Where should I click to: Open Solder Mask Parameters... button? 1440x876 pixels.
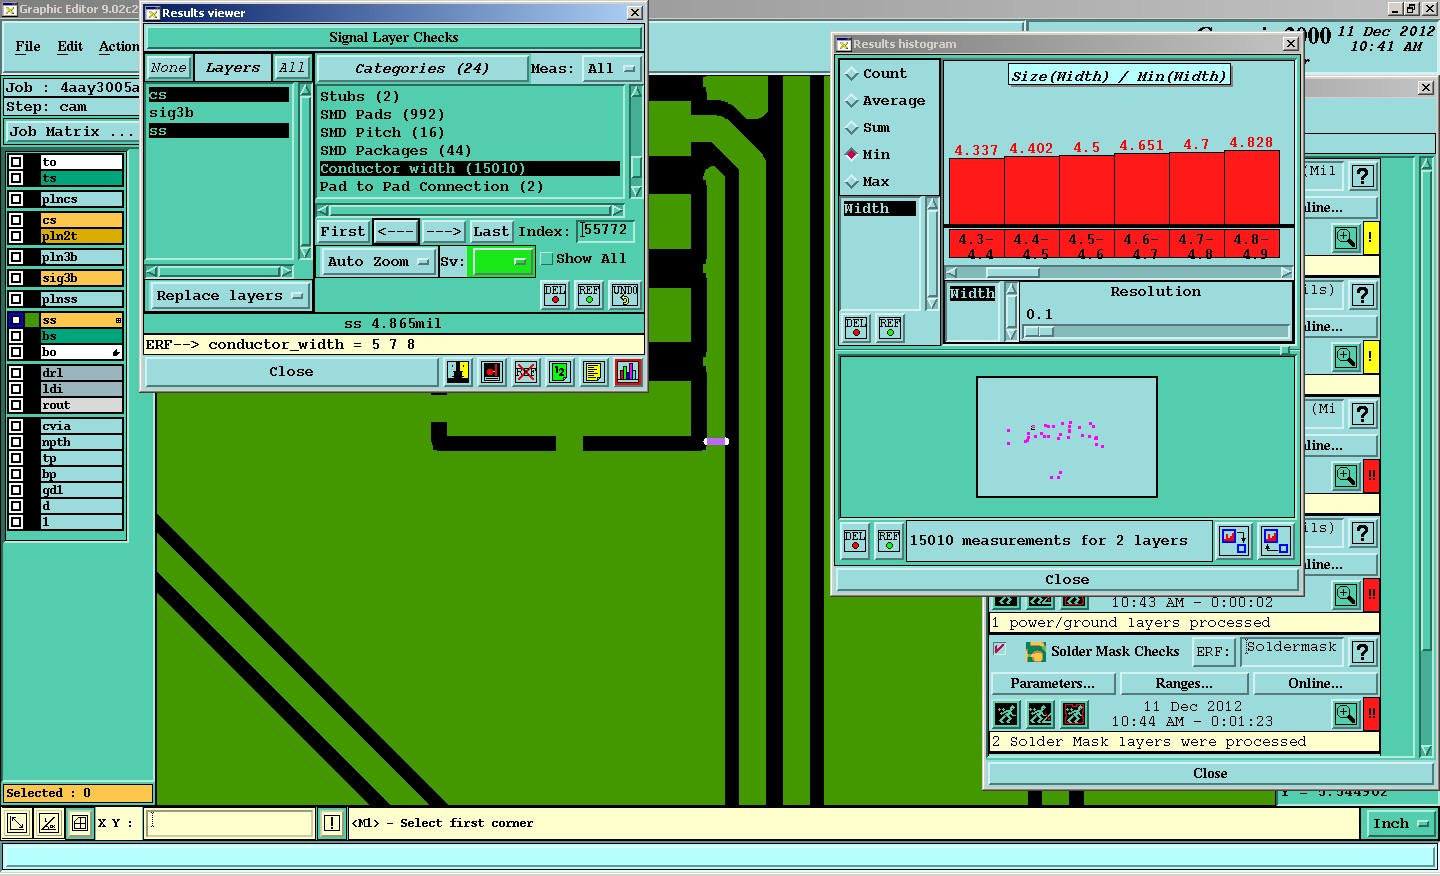click(x=1052, y=684)
